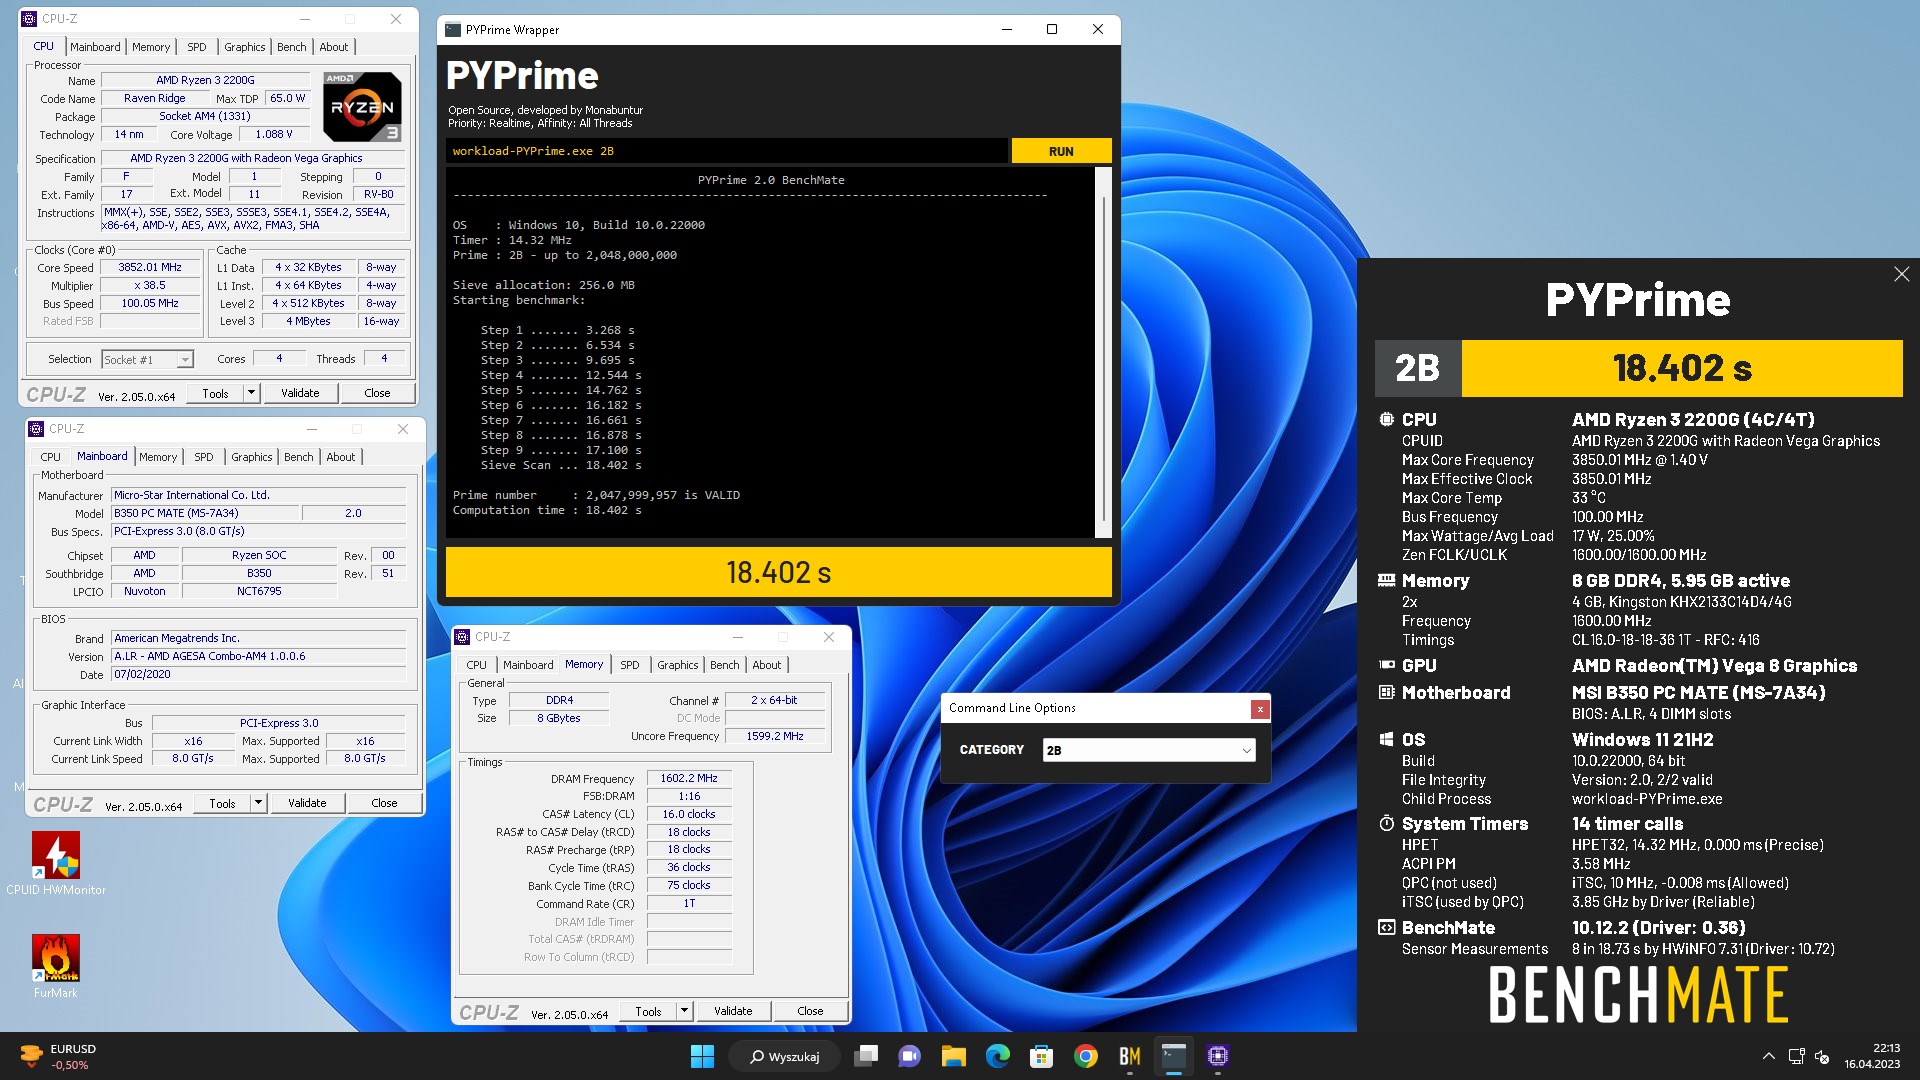Viewport: 1920px width, 1080px height.
Task: Click PYPrime Wrapper title bar icon
Action: (453, 30)
